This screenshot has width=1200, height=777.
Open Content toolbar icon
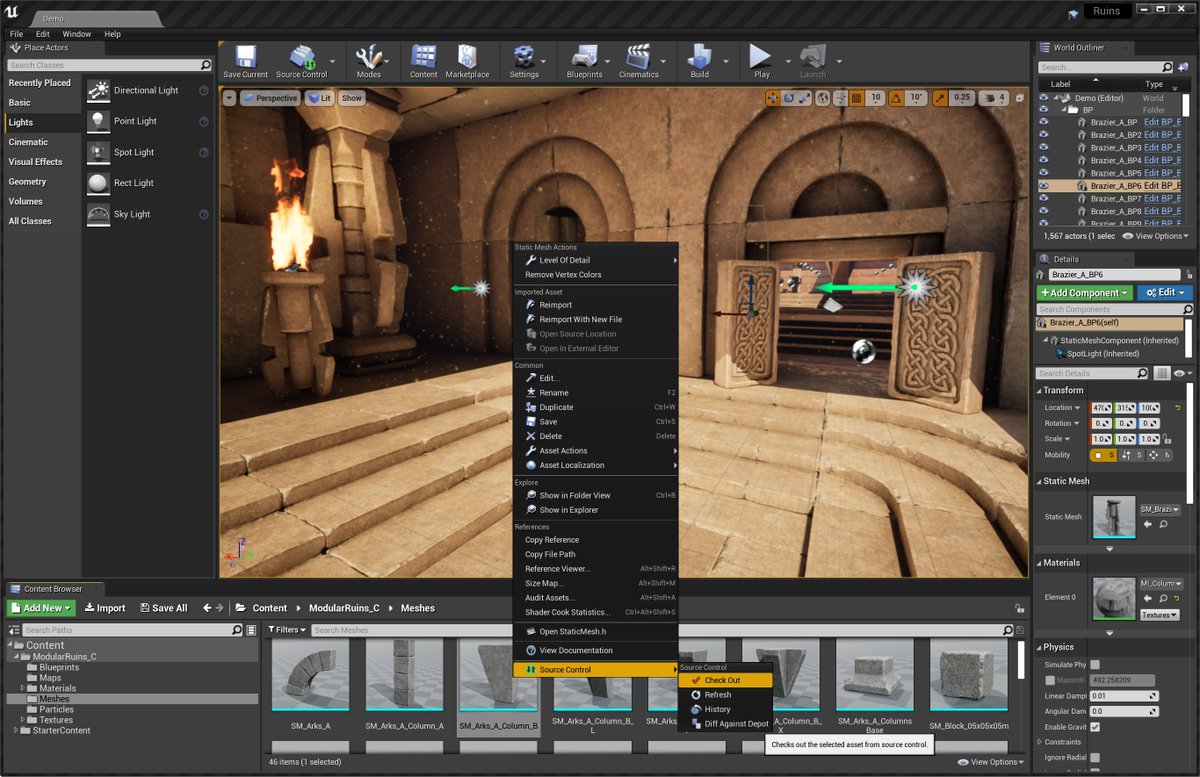[423, 61]
